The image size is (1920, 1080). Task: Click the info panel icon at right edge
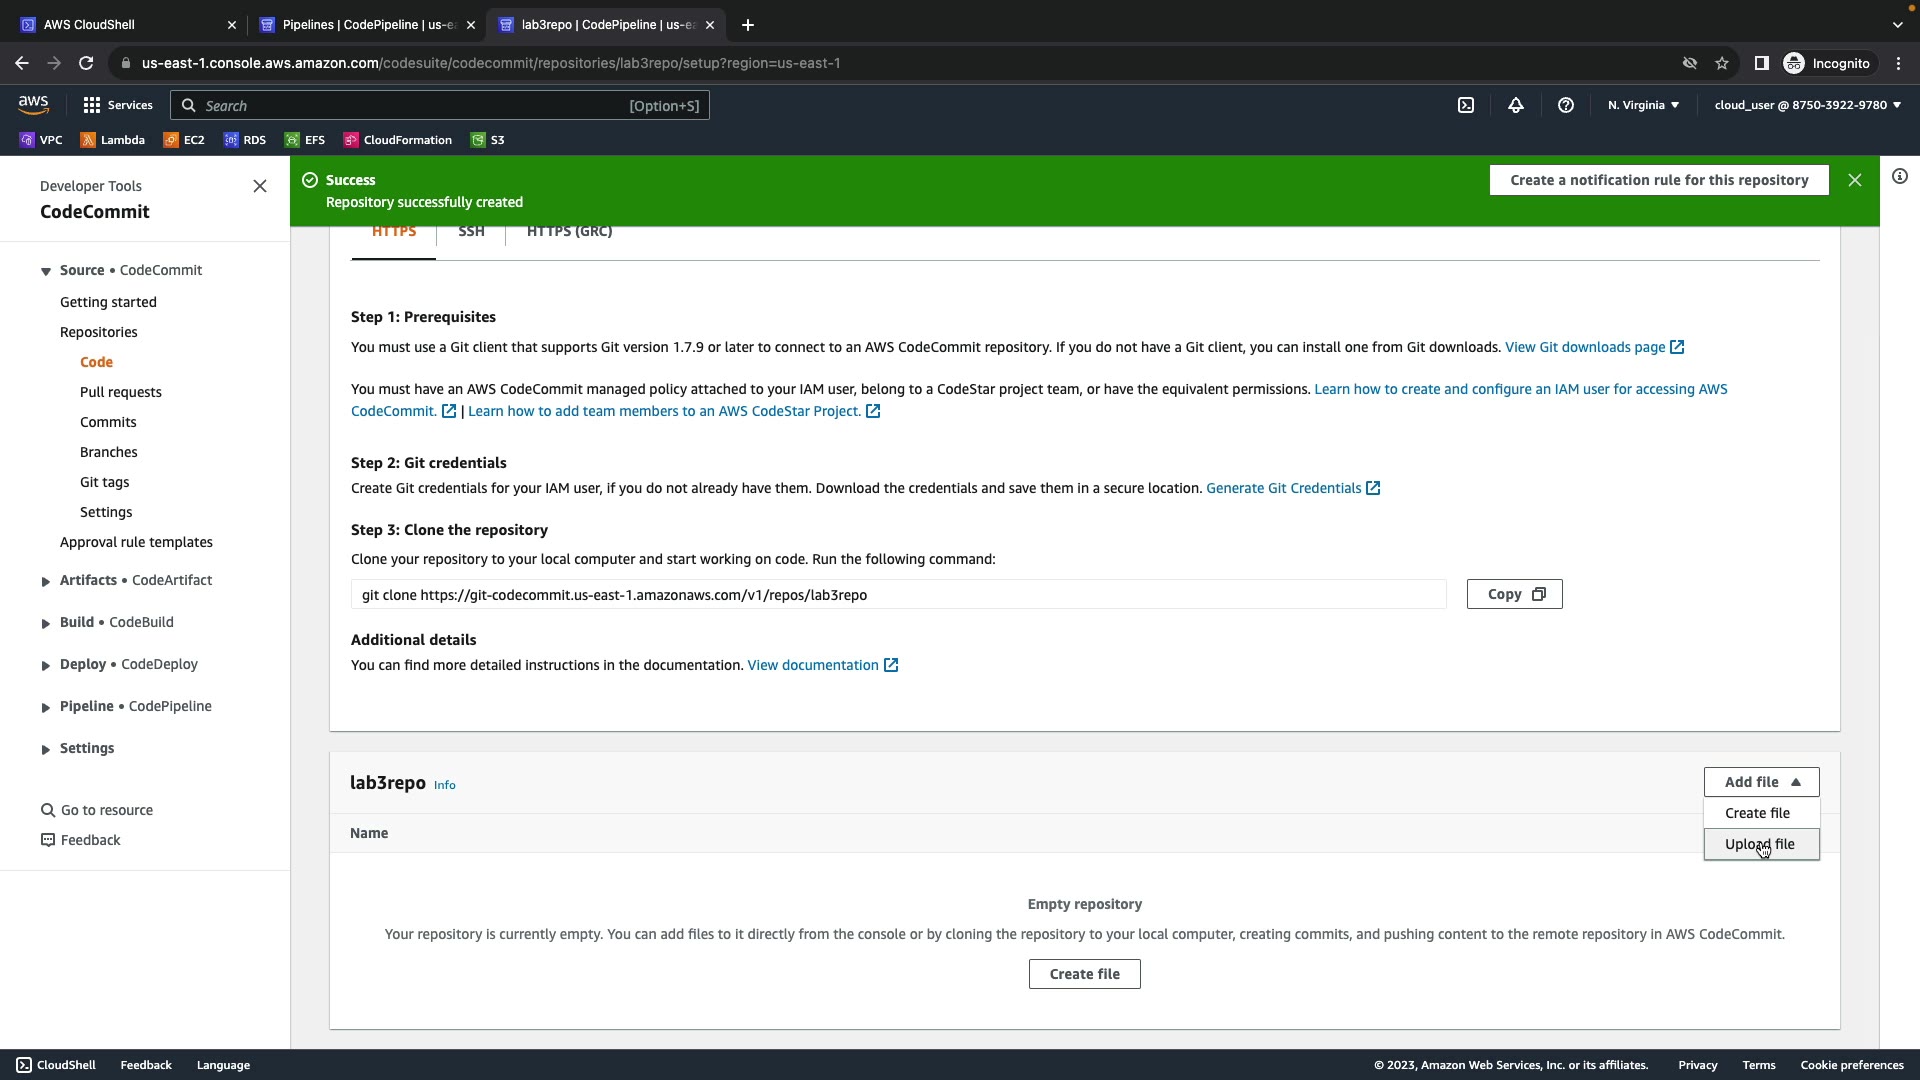tap(1899, 177)
